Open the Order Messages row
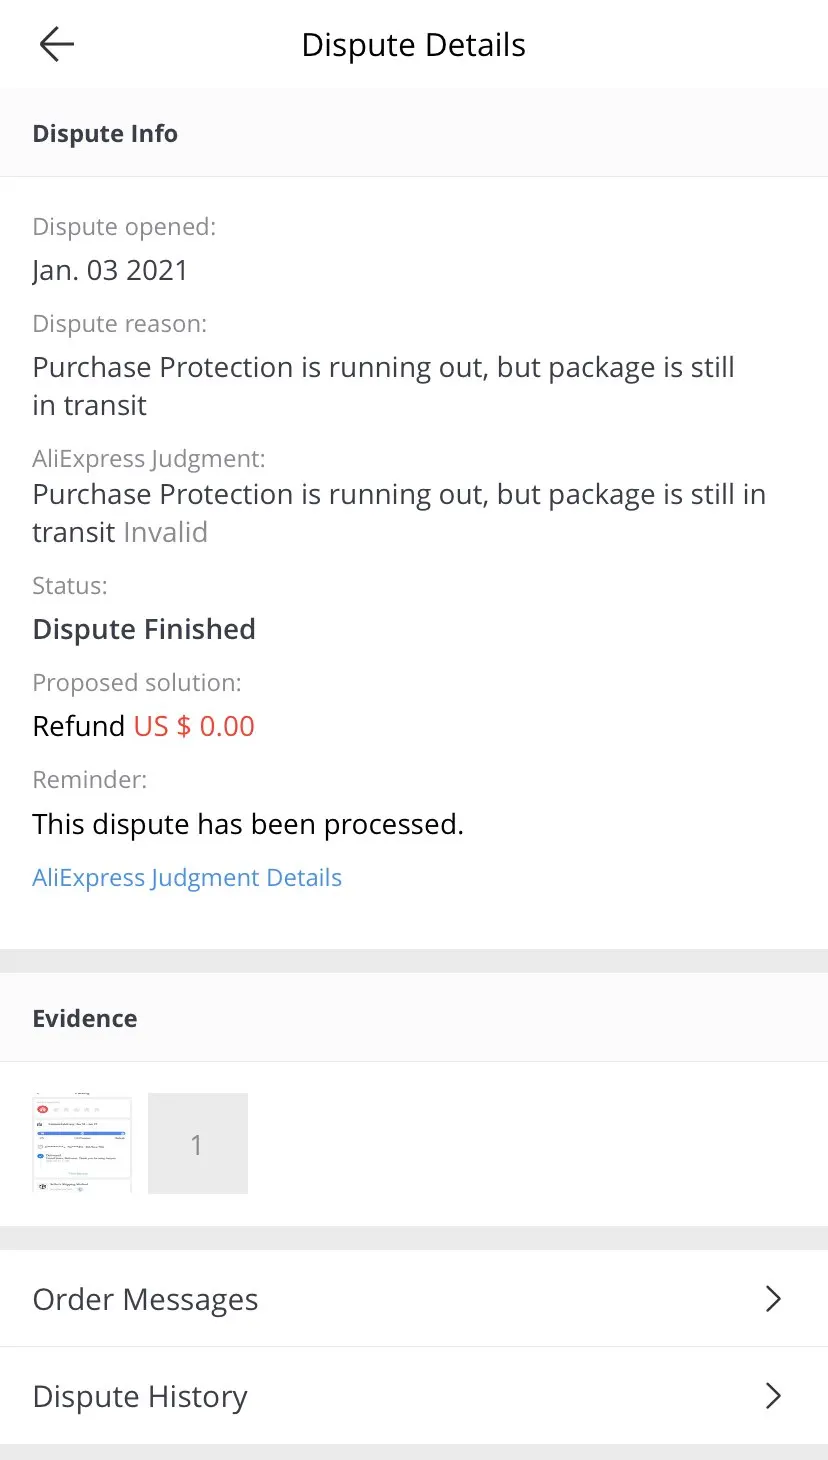The image size is (828, 1460). point(145,1299)
